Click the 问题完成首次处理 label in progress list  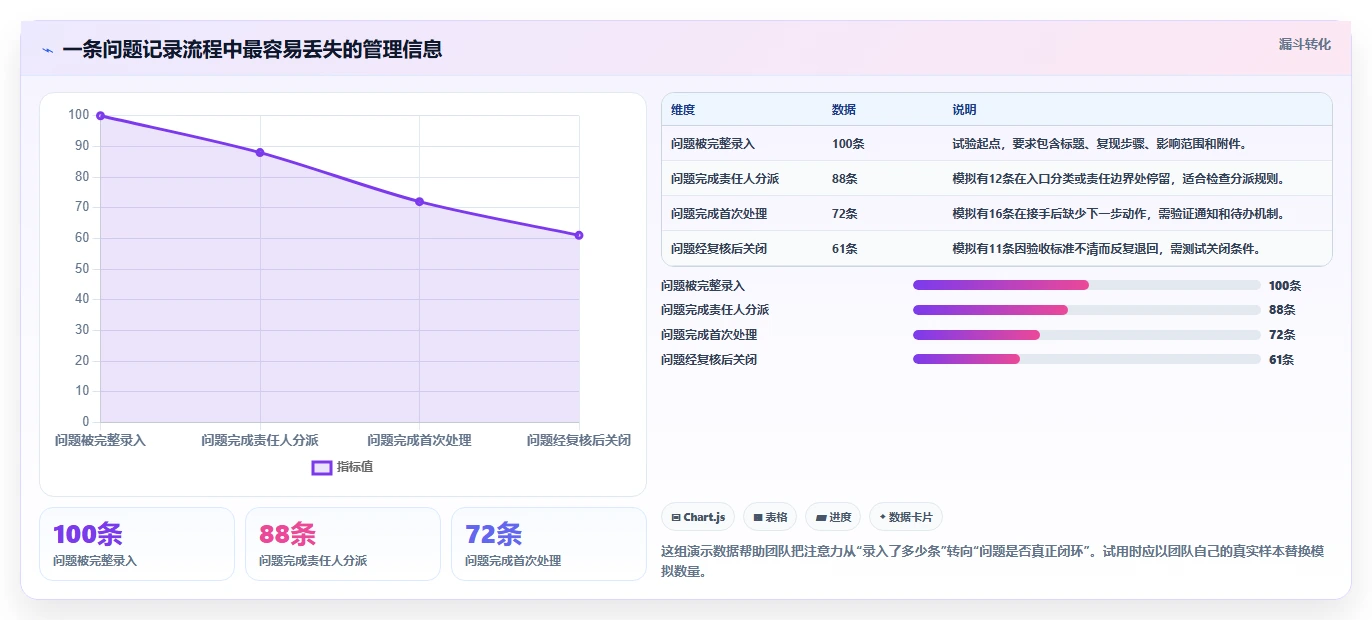point(709,335)
